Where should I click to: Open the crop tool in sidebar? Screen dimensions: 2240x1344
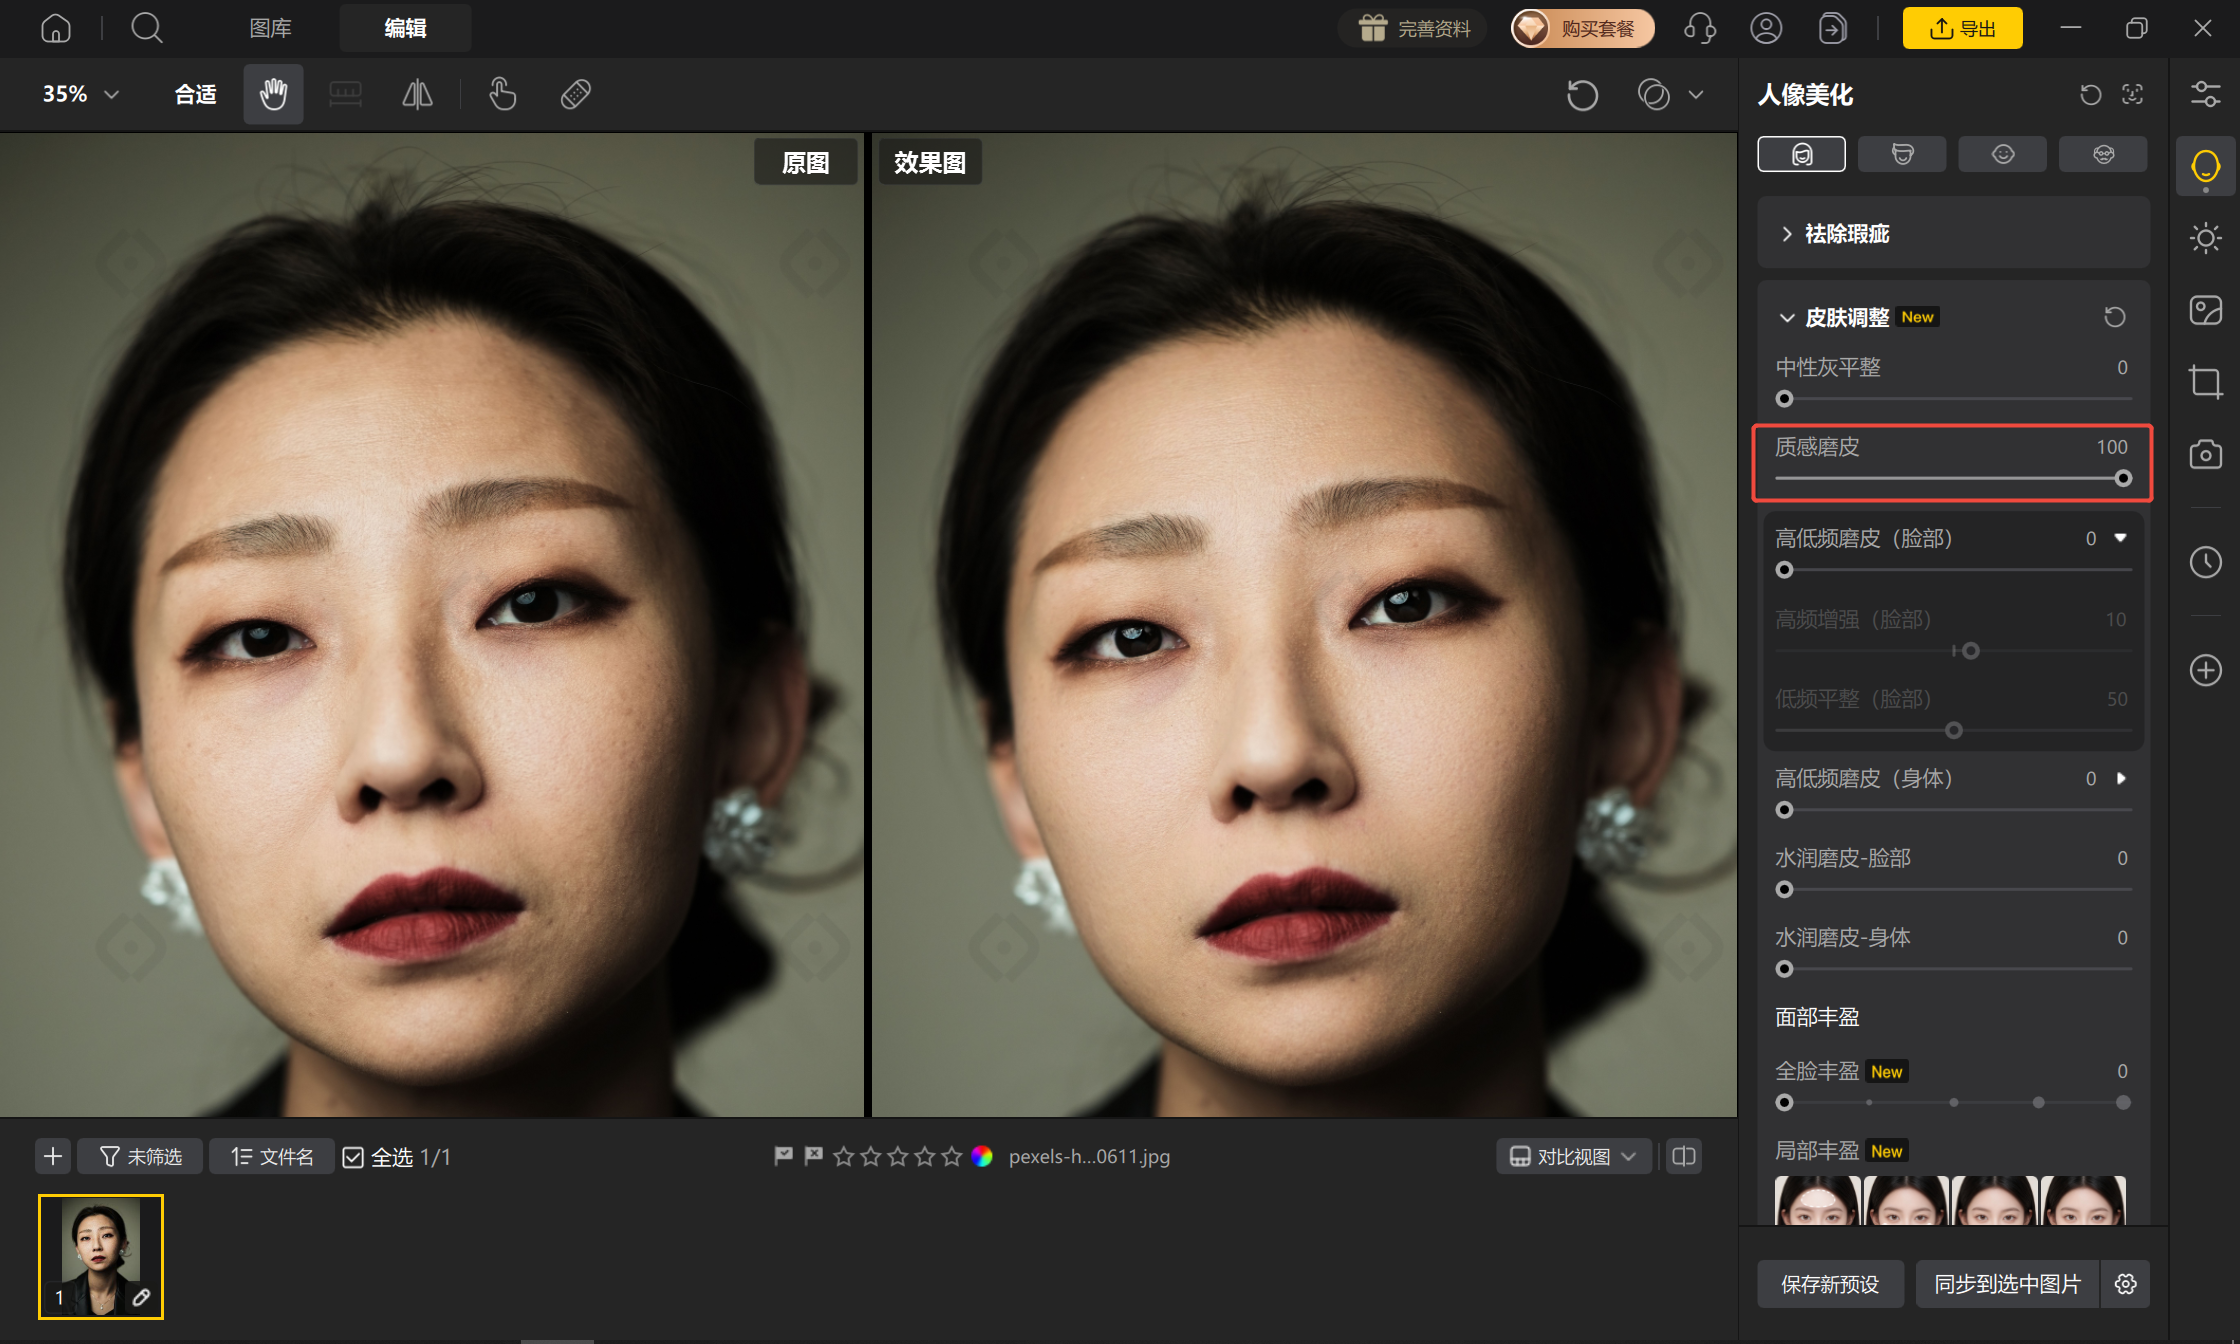tap(2205, 382)
